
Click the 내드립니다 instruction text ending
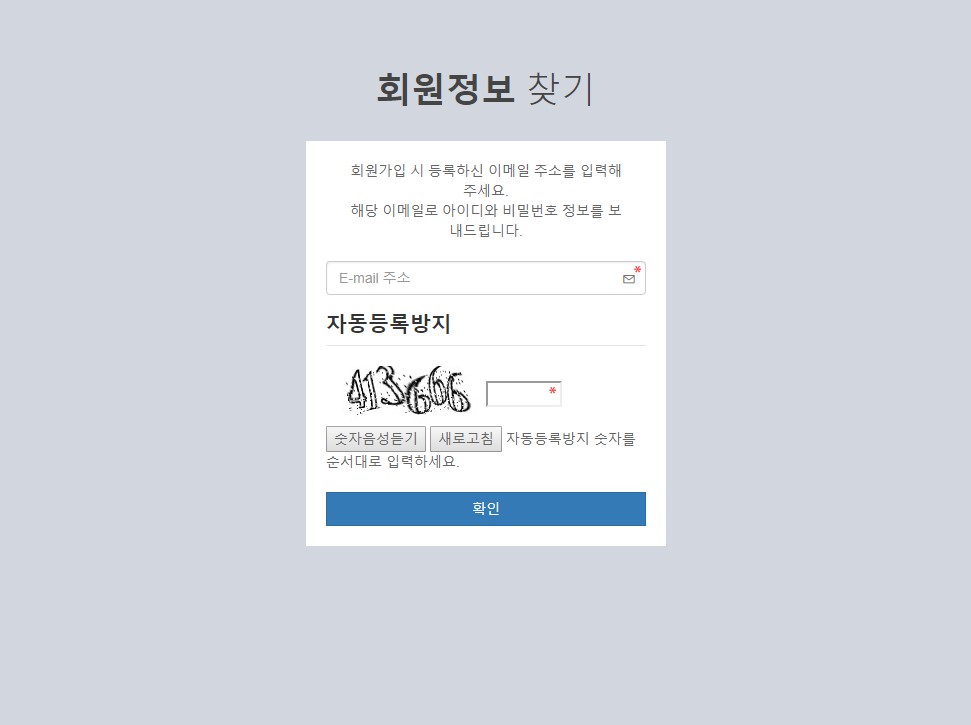click(486, 231)
